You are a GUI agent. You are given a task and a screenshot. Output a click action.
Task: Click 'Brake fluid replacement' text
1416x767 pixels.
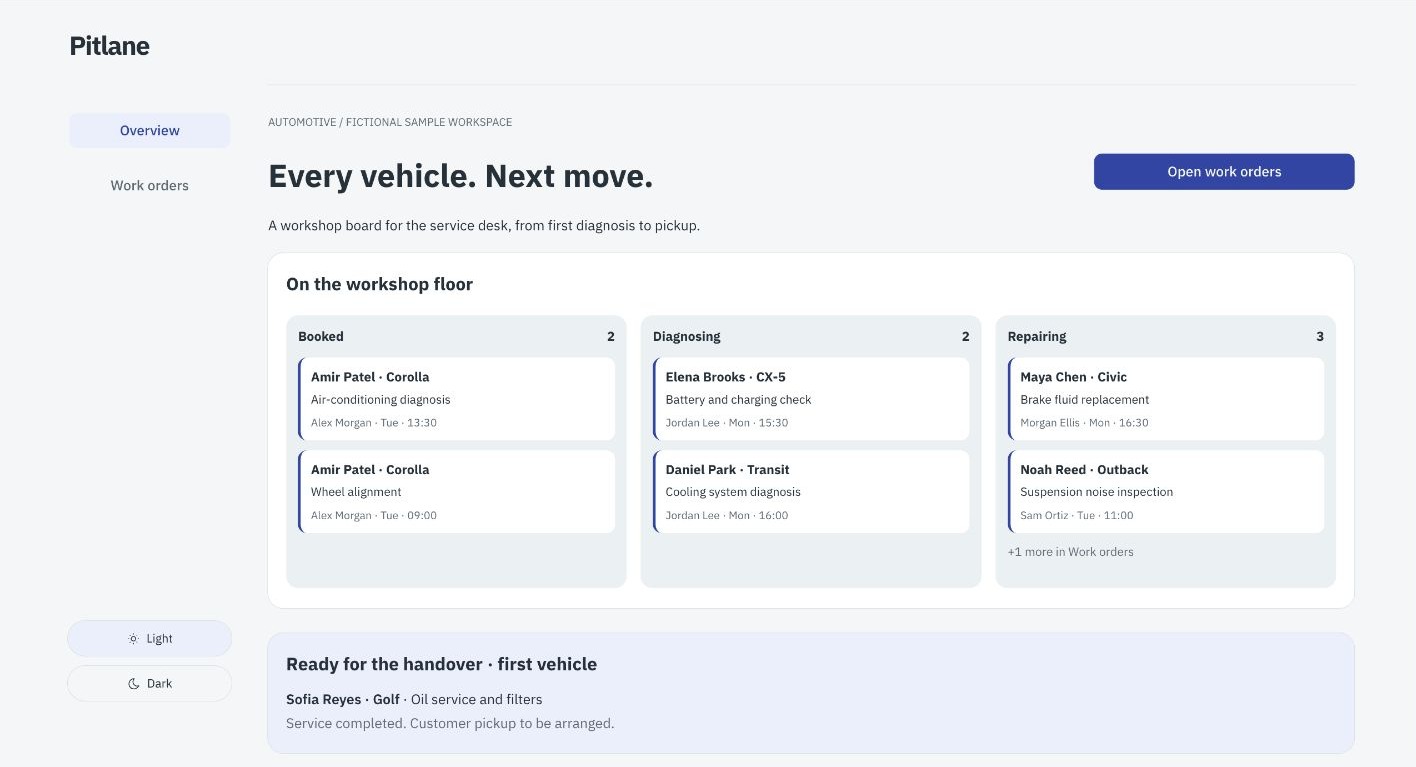tap(1085, 400)
